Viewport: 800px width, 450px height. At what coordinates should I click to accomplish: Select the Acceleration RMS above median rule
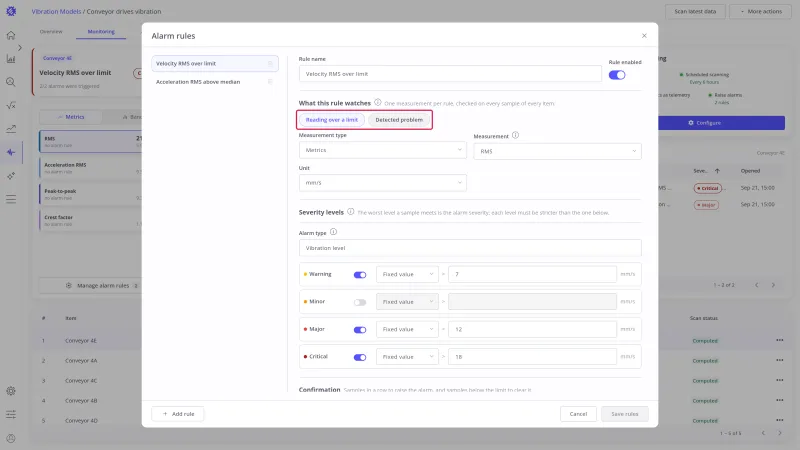point(215,82)
